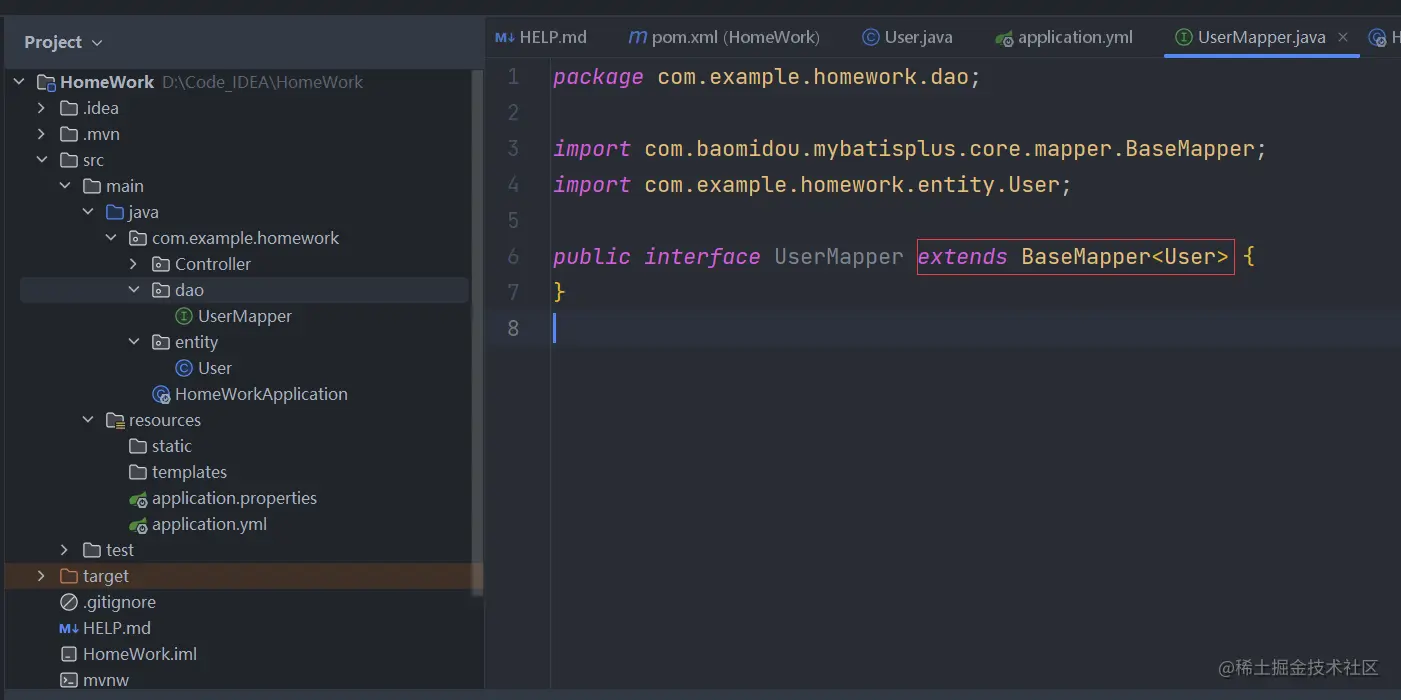
Task: Click the UserMapper interface icon in tree
Action: (x=184, y=316)
